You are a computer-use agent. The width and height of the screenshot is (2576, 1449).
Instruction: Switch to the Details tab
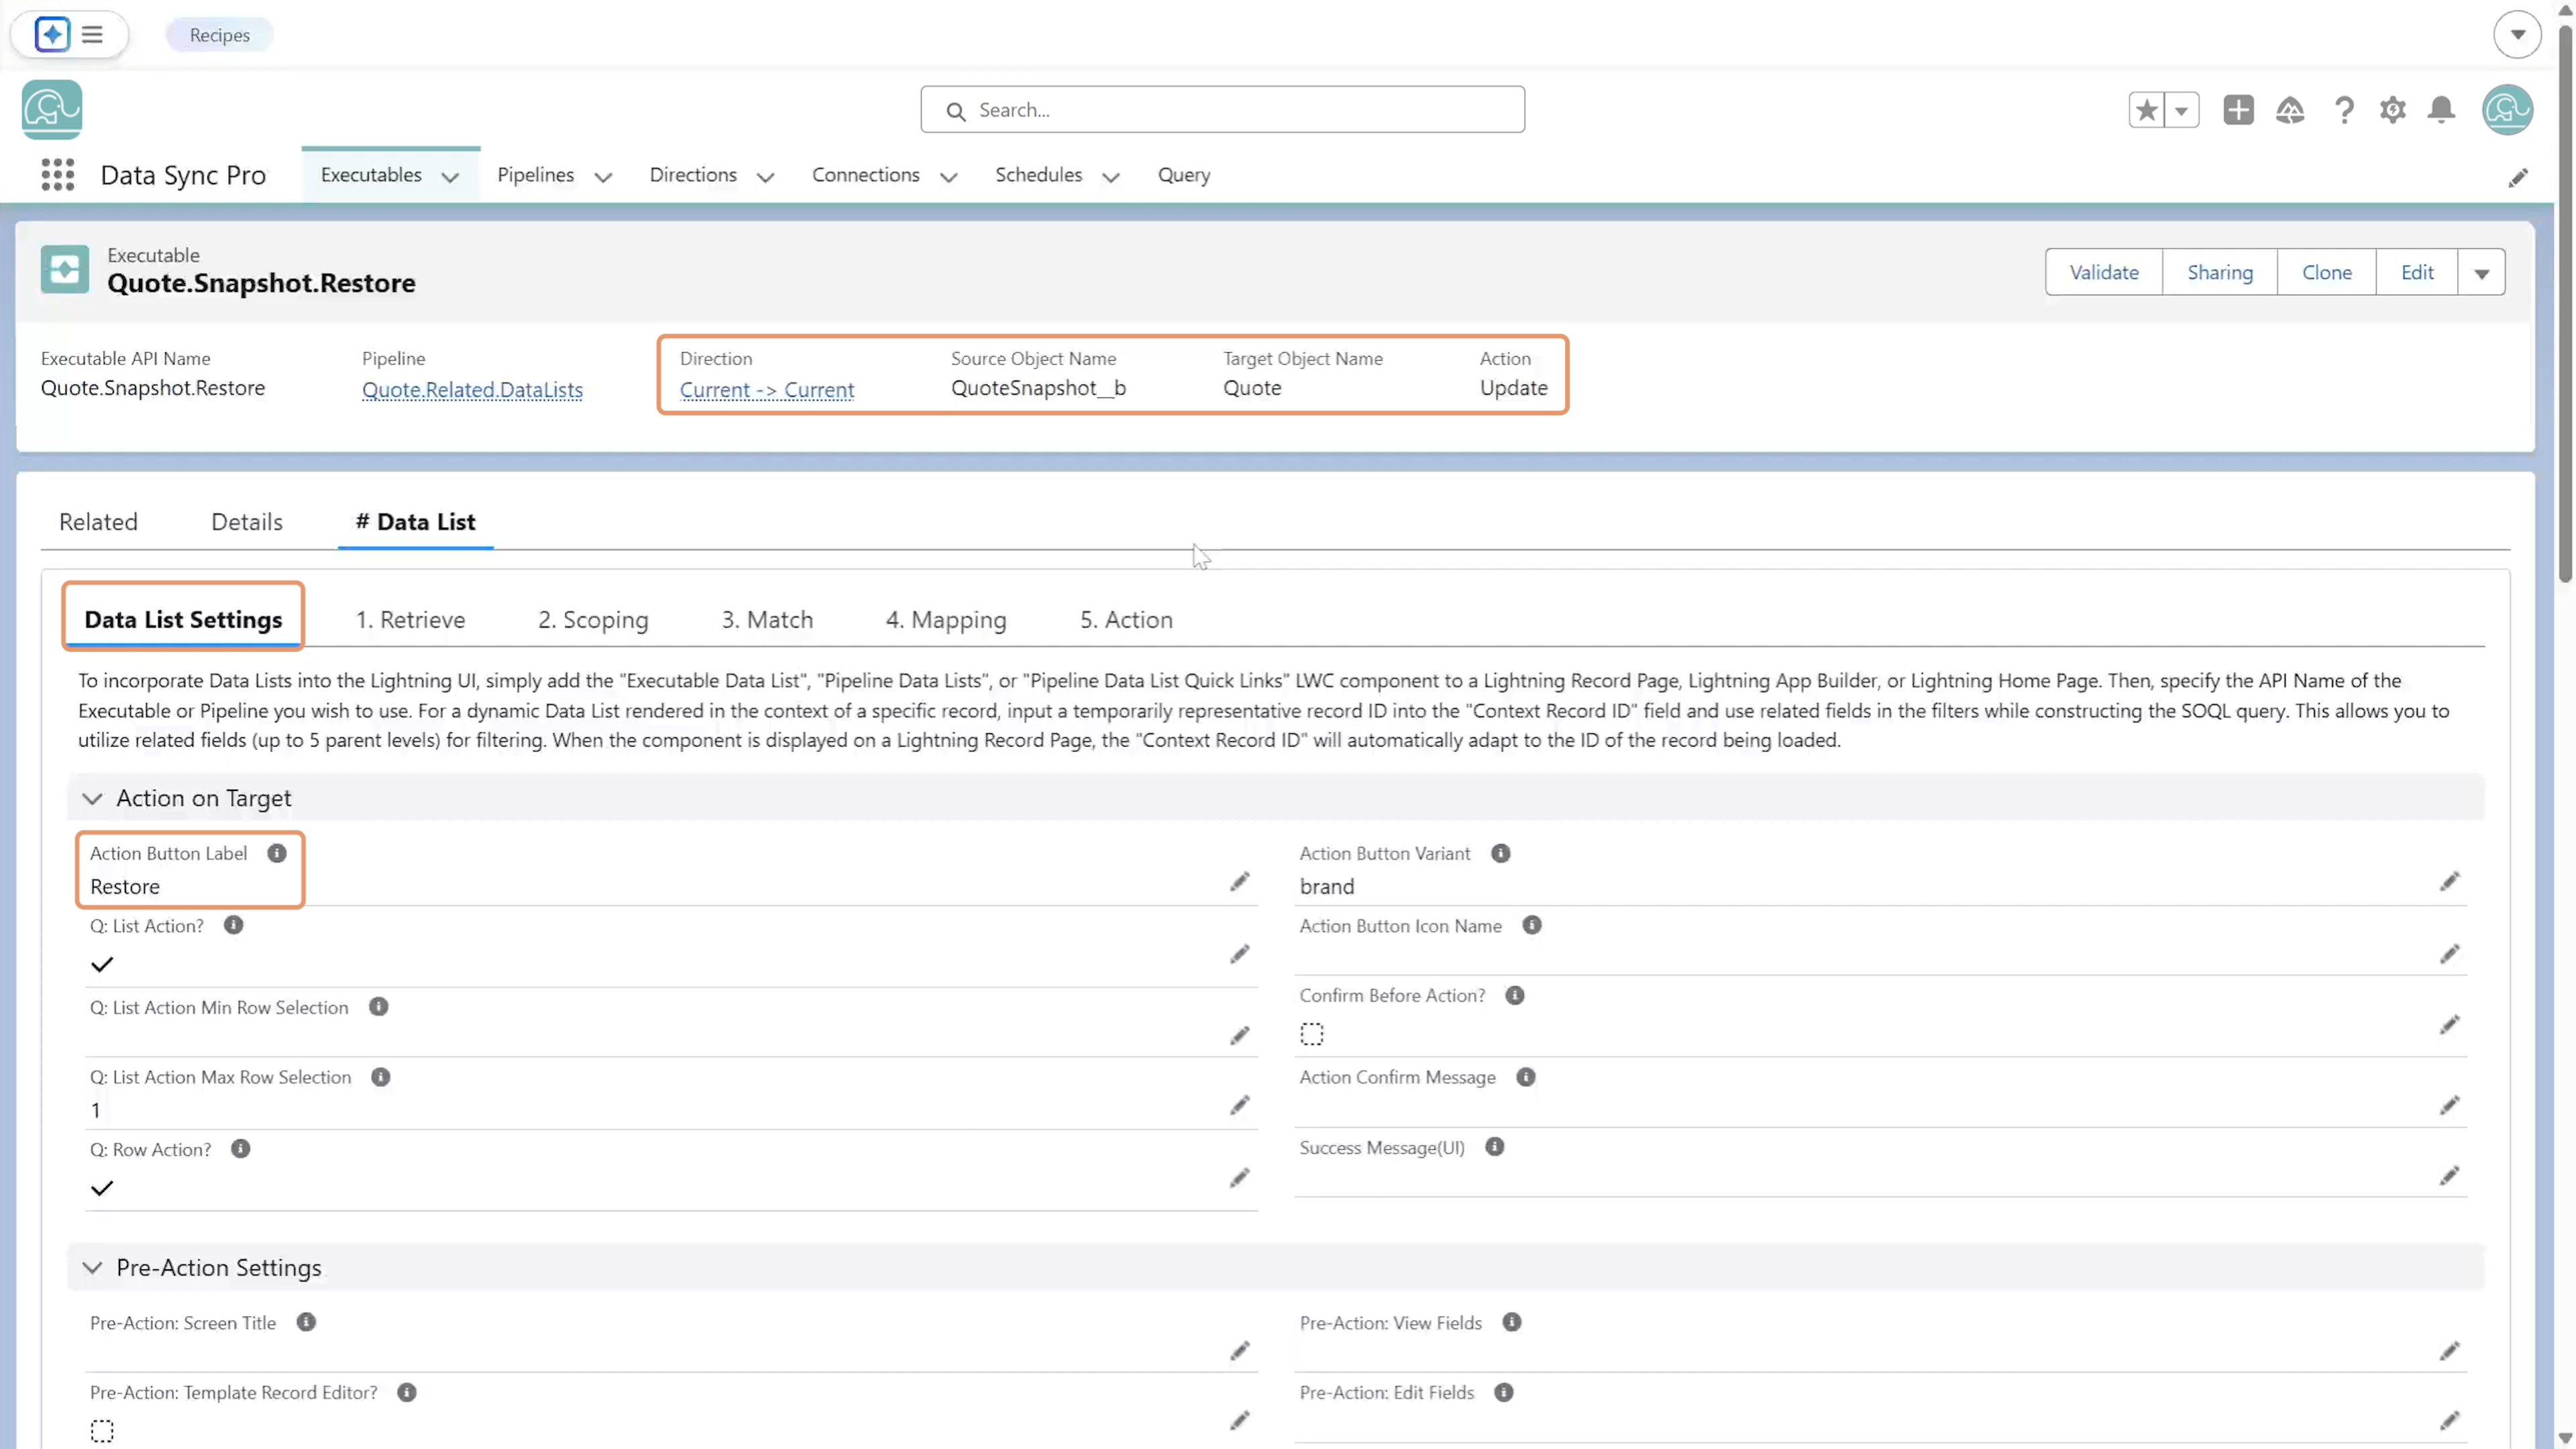click(247, 522)
